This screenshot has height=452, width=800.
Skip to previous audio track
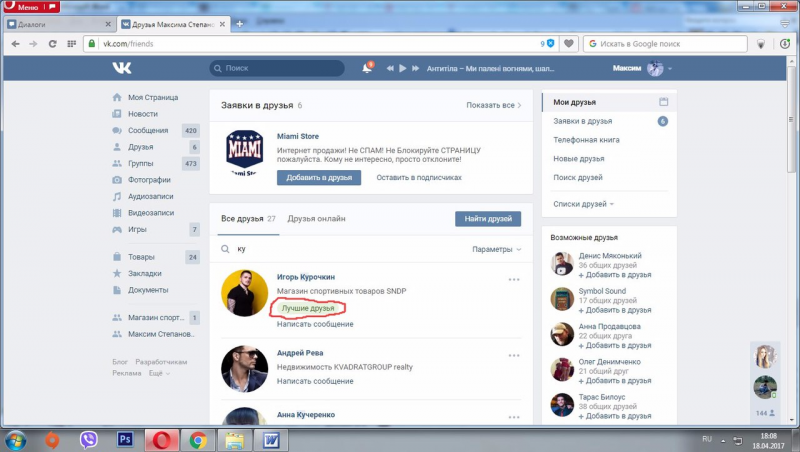click(x=390, y=68)
